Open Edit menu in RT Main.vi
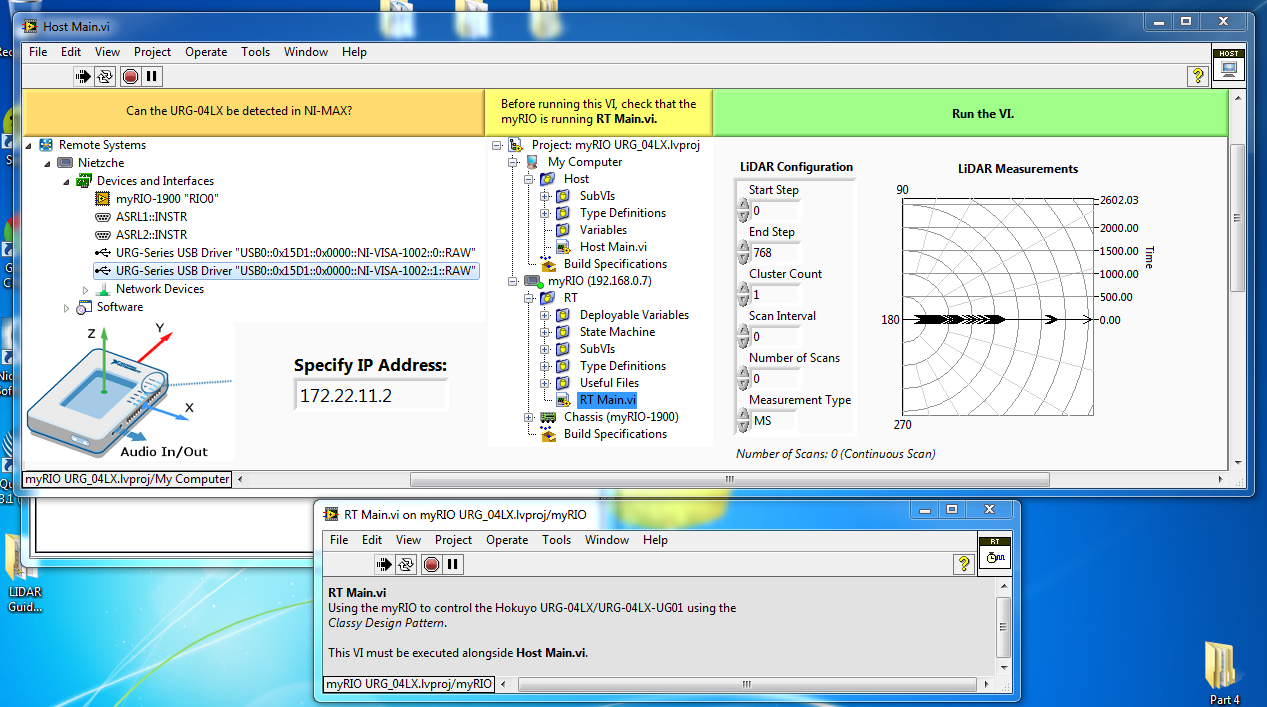Viewport: 1267px width, 707px height. (x=372, y=540)
